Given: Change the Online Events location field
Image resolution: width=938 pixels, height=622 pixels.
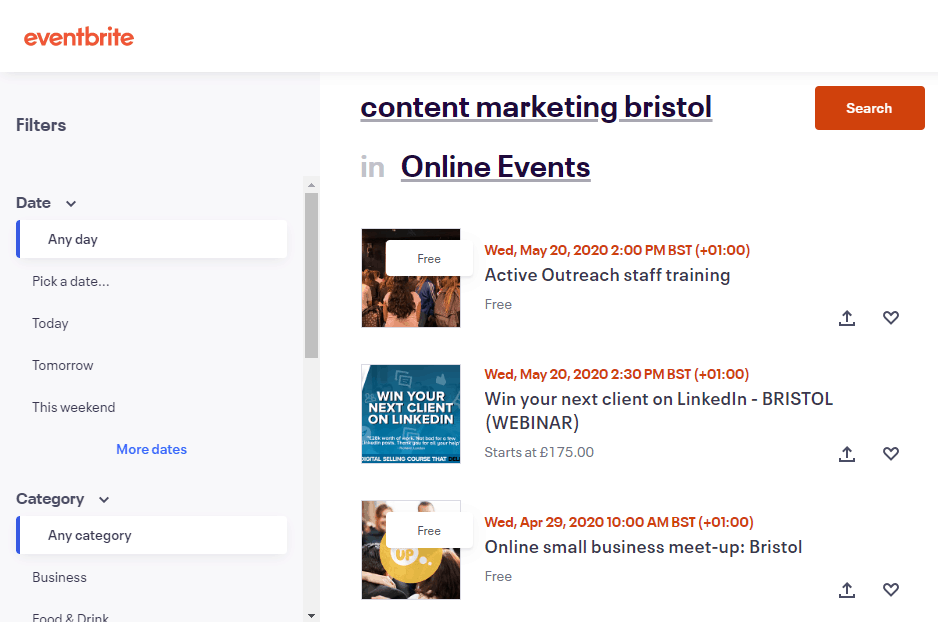Looking at the screenshot, I should pos(495,167).
